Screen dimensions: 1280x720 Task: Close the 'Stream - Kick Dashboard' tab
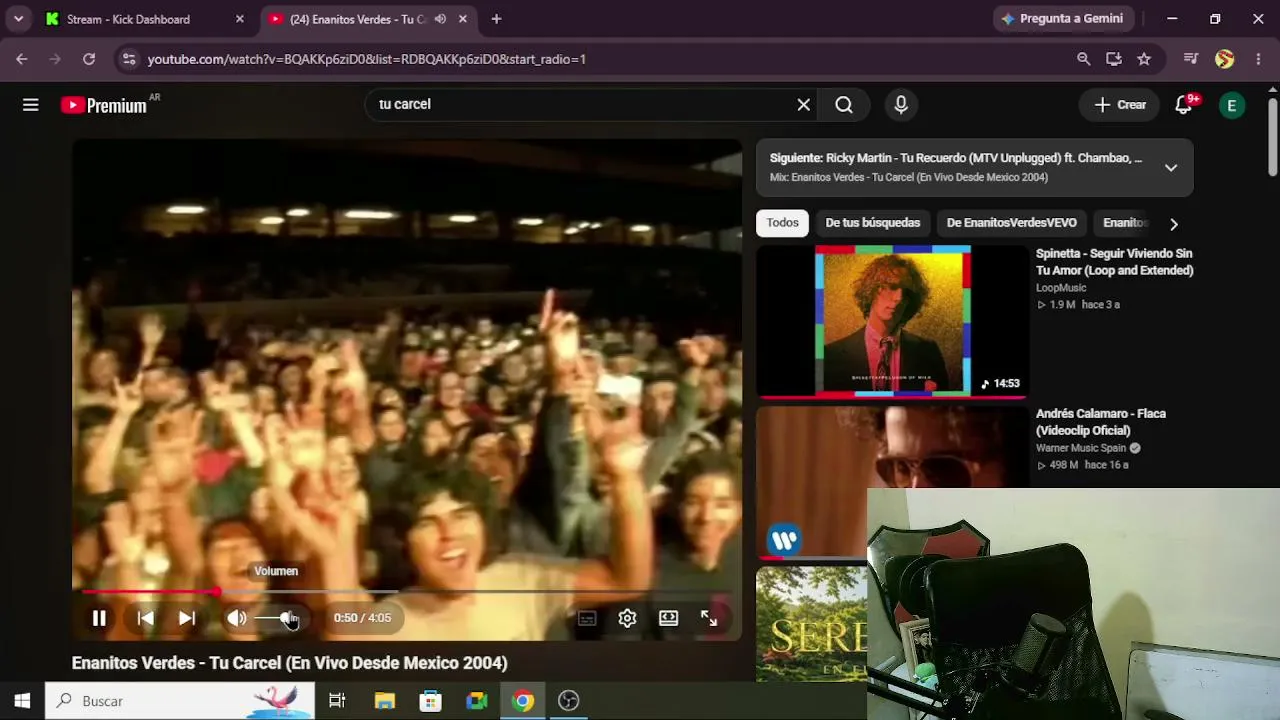coord(240,19)
